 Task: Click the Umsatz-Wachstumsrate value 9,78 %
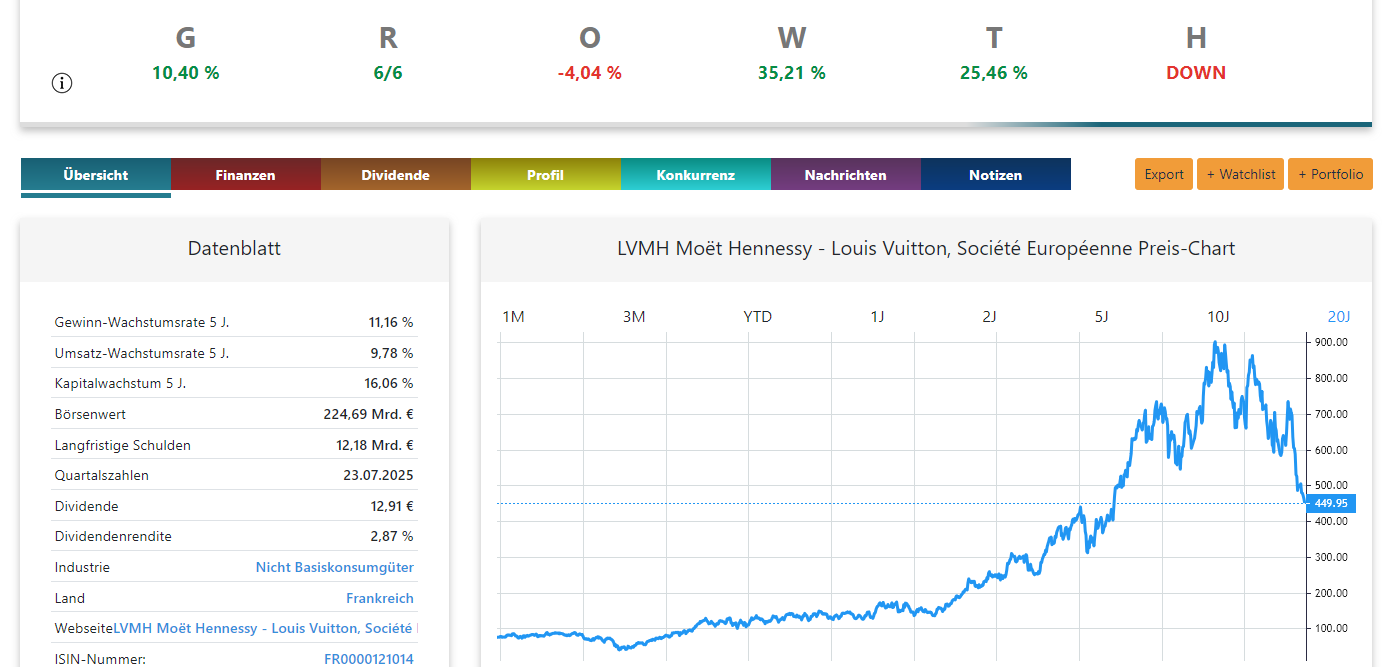point(391,353)
